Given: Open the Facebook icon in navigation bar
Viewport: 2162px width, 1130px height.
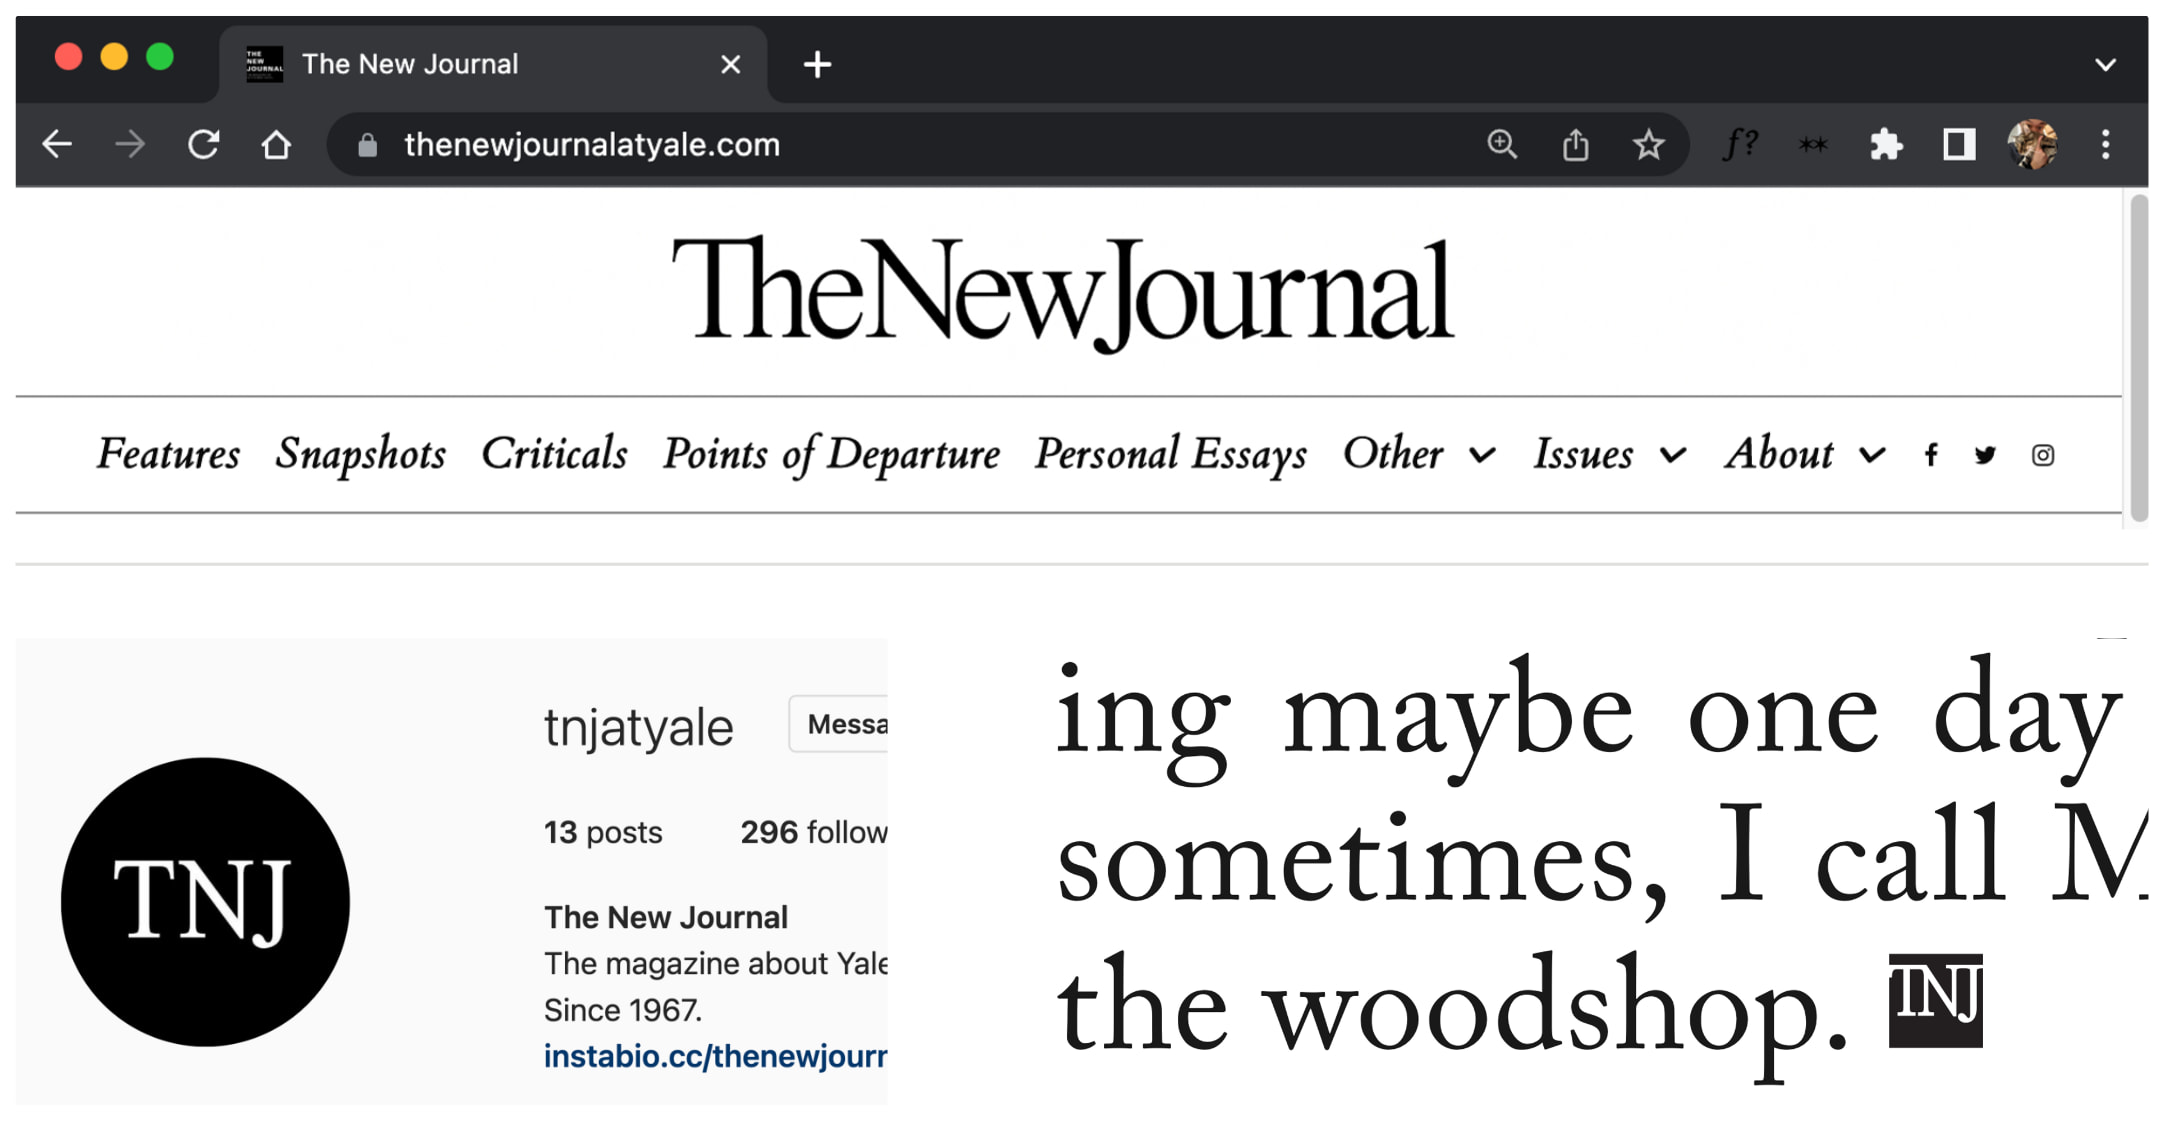Looking at the screenshot, I should click(x=1931, y=455).
